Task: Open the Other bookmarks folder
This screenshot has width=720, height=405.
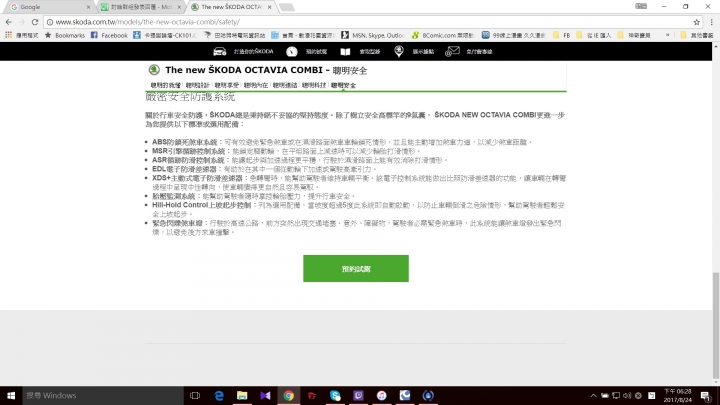Action: (697, 35)
